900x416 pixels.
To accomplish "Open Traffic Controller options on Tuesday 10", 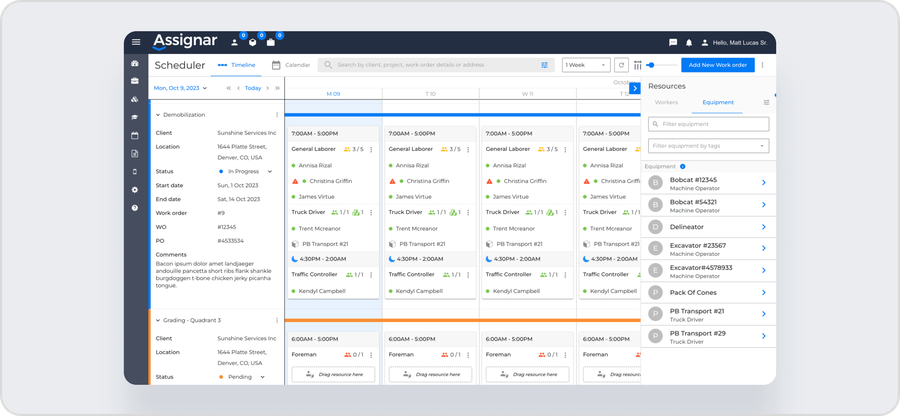I will click(x=468, y=275).
